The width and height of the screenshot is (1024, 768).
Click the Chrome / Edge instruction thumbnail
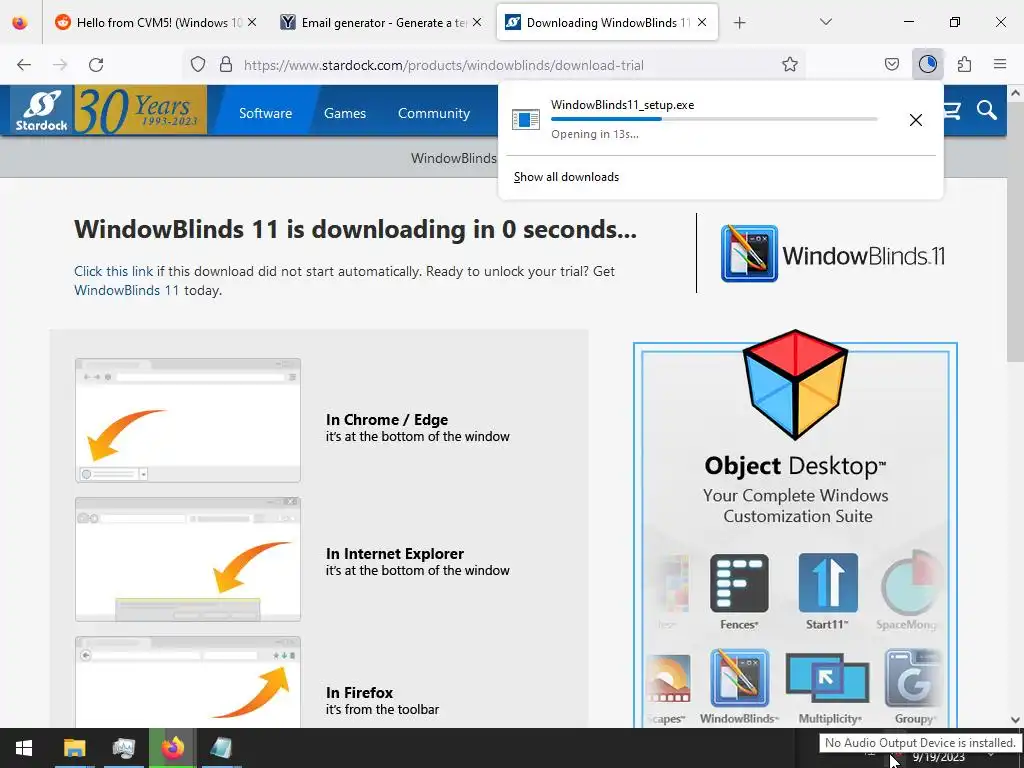[188, 420]
